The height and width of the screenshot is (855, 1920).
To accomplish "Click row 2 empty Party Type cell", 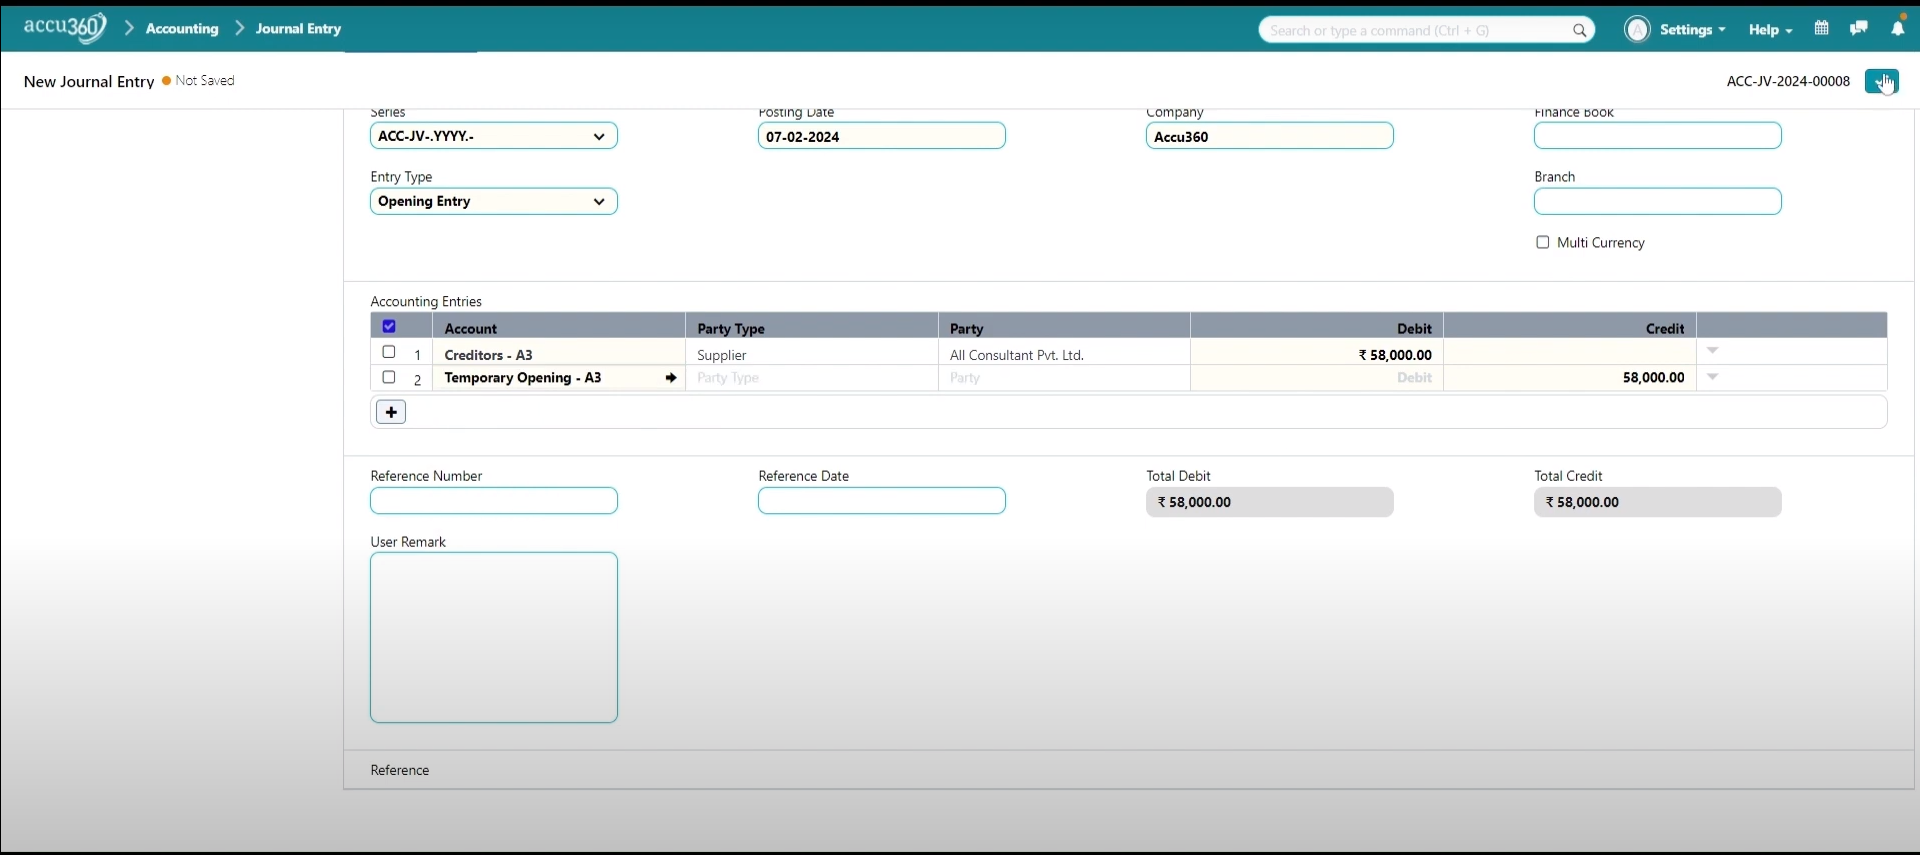I will click(812, 378).
